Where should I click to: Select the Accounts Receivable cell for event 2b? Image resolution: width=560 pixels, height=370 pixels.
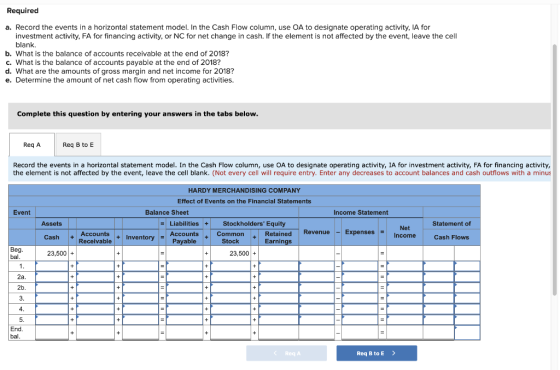click(95, 288)
